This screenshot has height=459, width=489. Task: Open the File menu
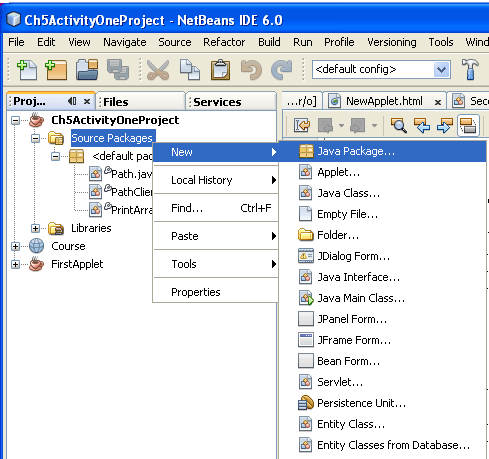16,42
